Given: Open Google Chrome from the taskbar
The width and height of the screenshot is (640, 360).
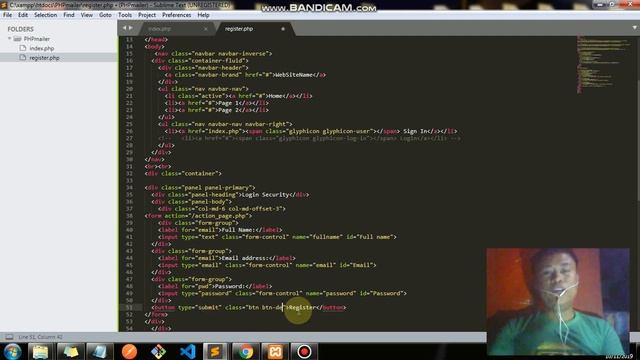Looking at the screenshot, I should point(246,352).
